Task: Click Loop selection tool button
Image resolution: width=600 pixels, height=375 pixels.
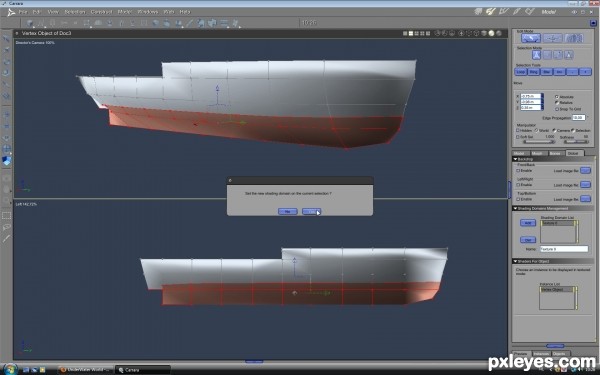Action: (x=521, y=72)
